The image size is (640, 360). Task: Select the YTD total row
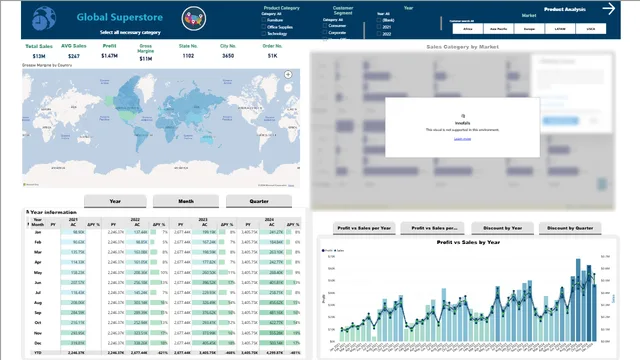166,353
